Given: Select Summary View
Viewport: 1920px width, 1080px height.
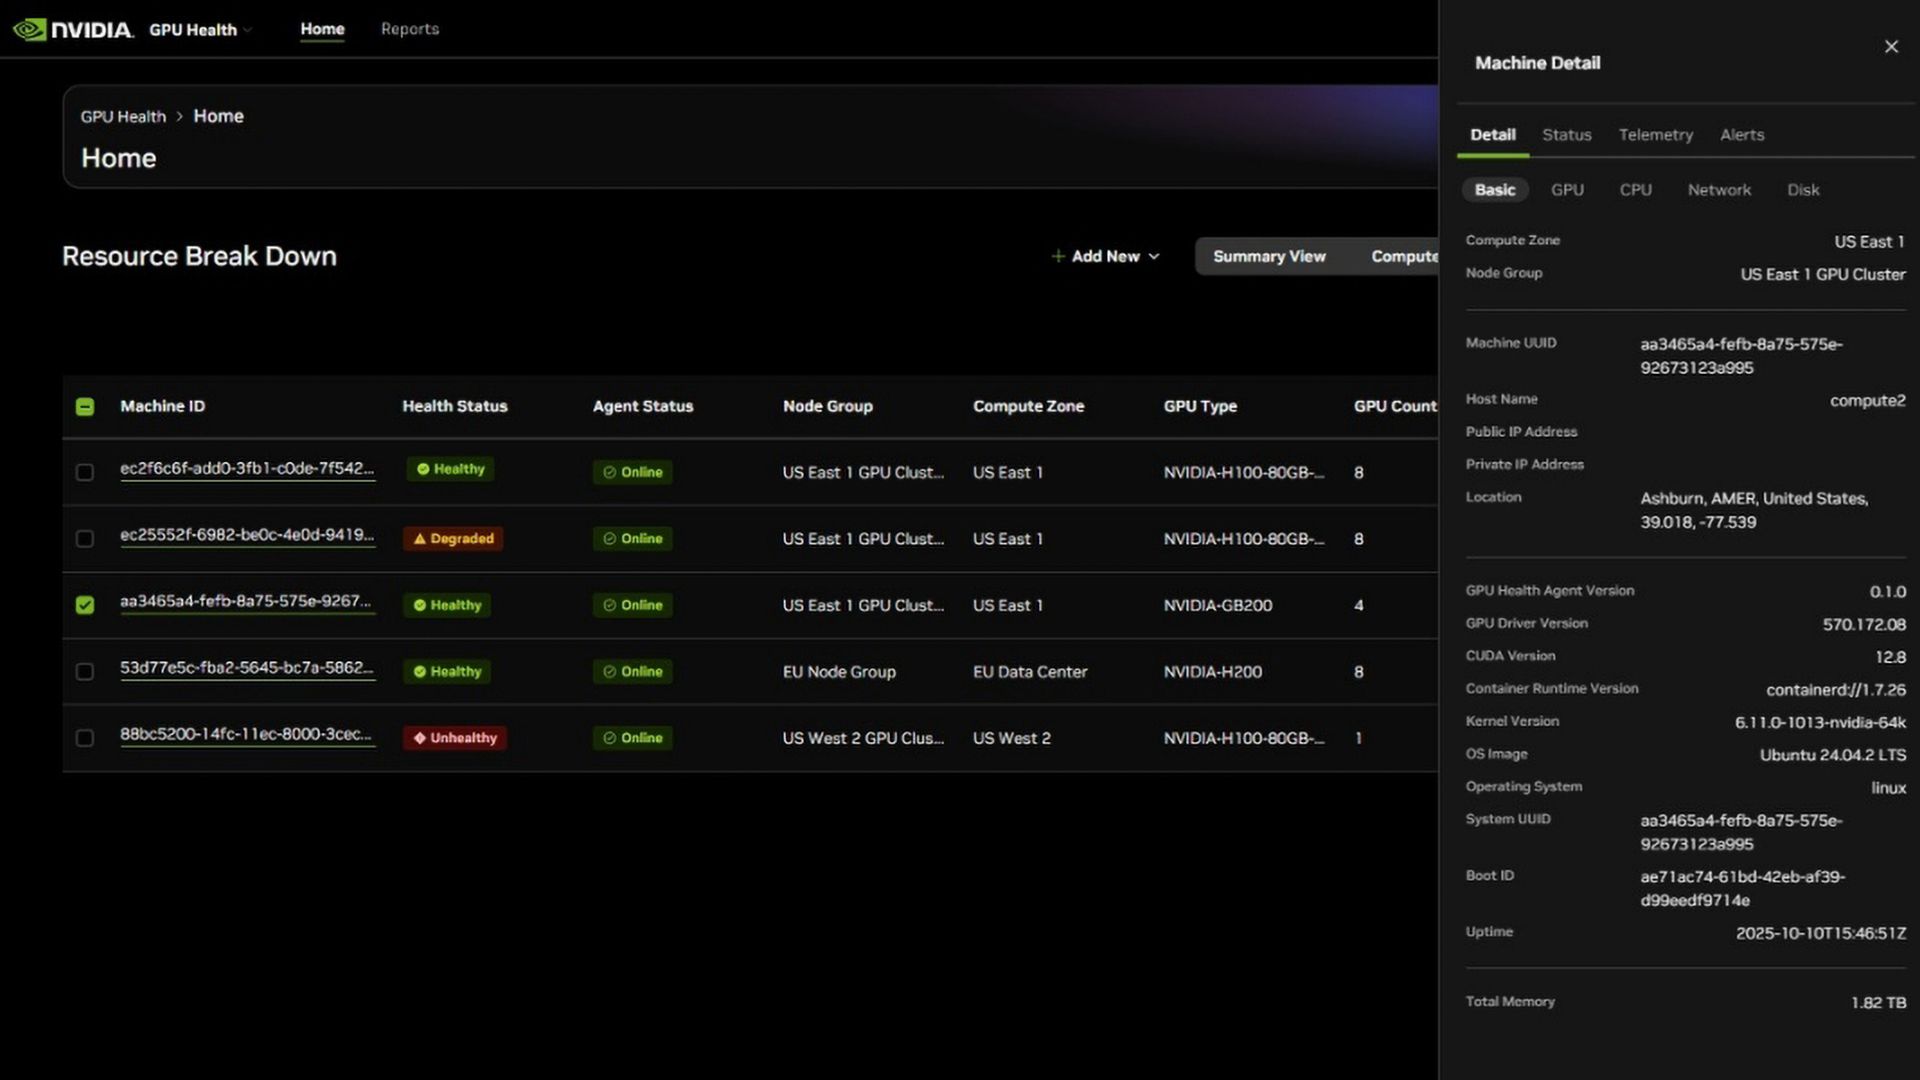Looking at the screenshot, I should pyautogui.click(x=1268, y=256).
